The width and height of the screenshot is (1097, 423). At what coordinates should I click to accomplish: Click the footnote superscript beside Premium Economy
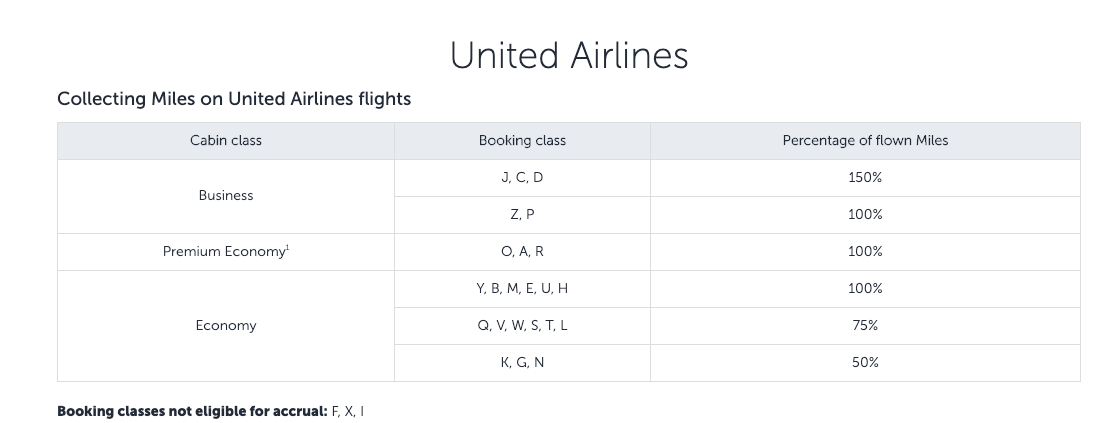coord(288,248)
